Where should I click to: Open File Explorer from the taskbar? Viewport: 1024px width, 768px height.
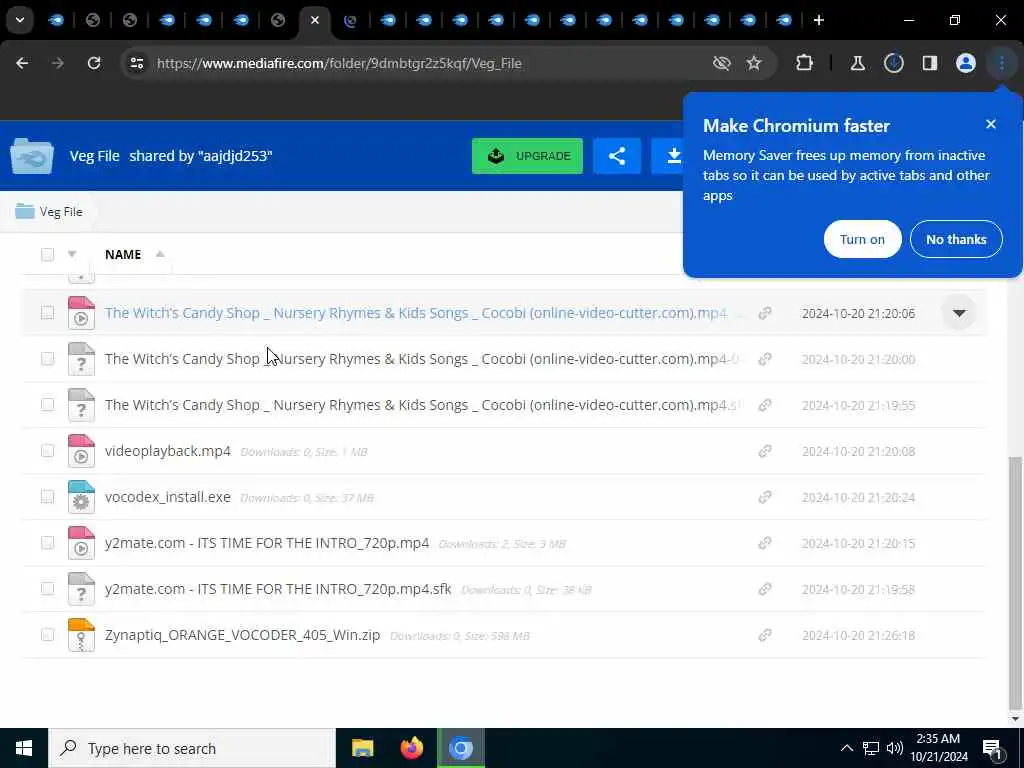(x=362, y=748)
